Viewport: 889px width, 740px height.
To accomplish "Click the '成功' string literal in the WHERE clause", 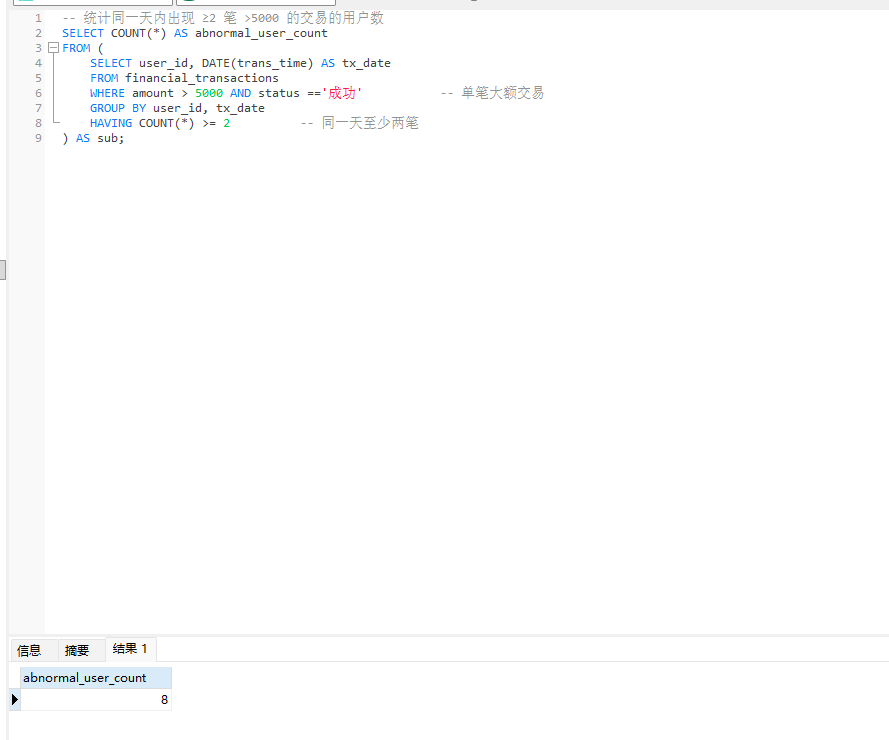I will tap(343, 92).
